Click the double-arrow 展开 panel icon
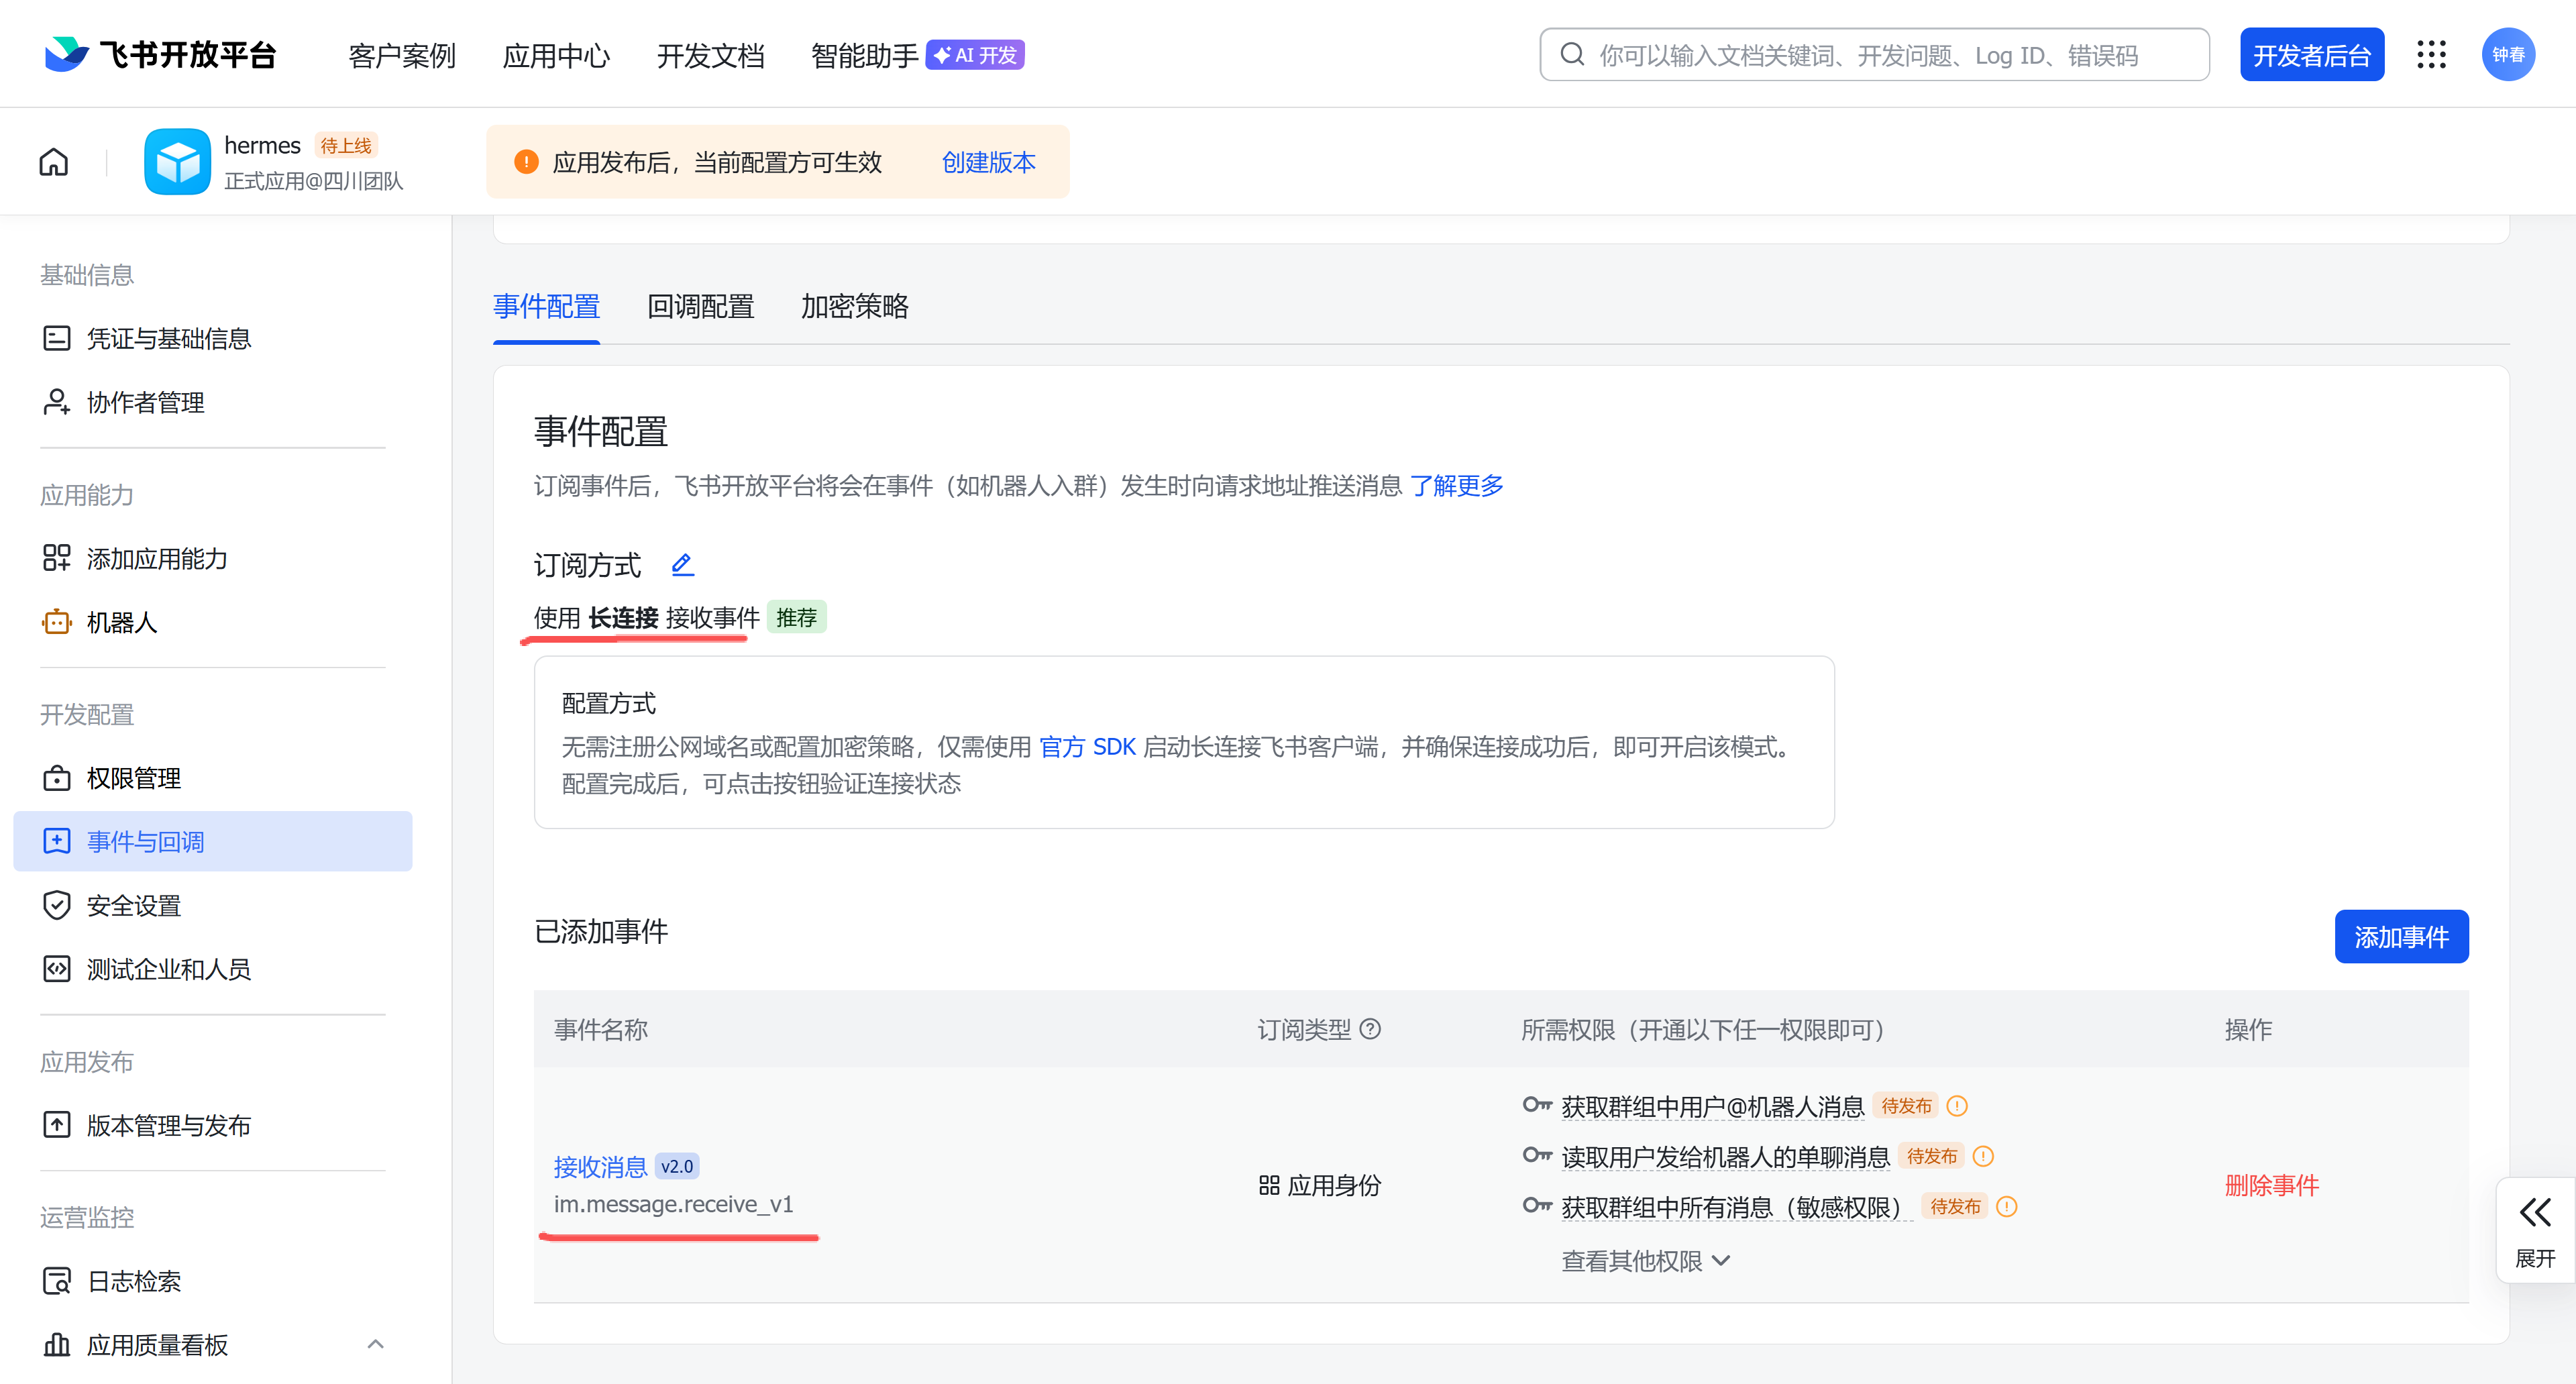Image resolution: width=2576 pixels, height=1384 pixels. point(2535,1214)
